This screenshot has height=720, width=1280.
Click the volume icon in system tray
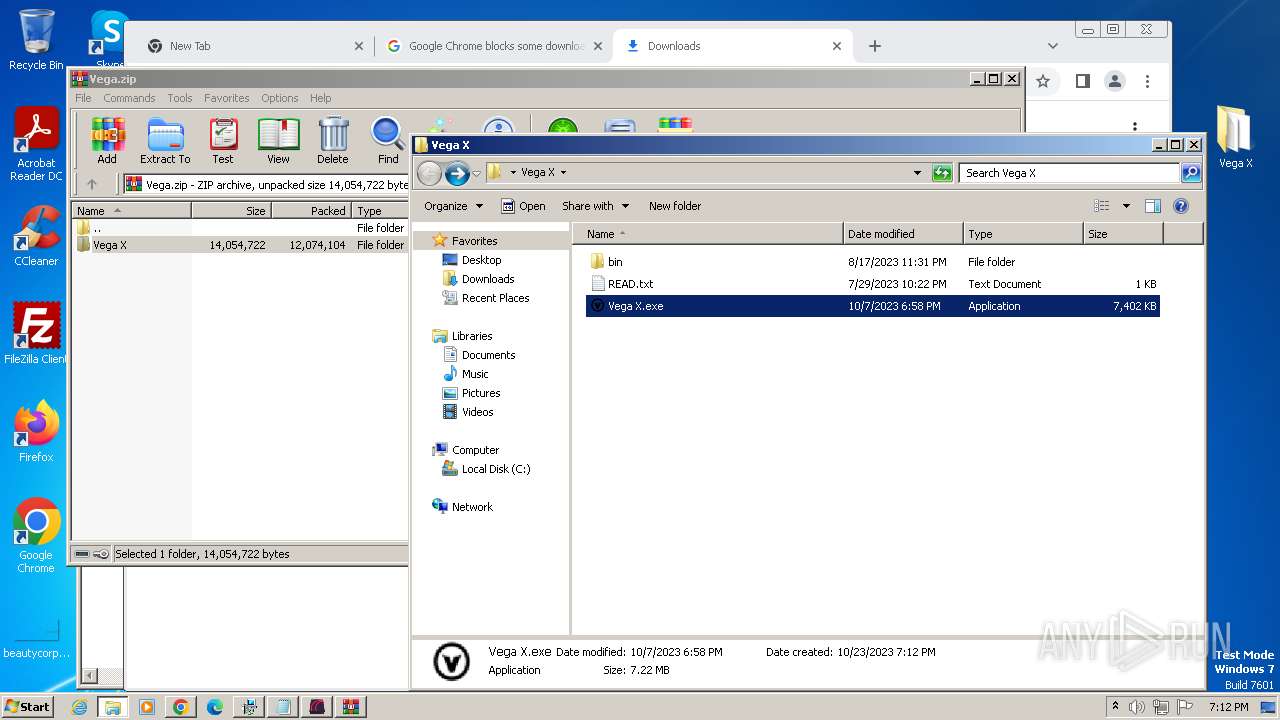pos(1137,707)
